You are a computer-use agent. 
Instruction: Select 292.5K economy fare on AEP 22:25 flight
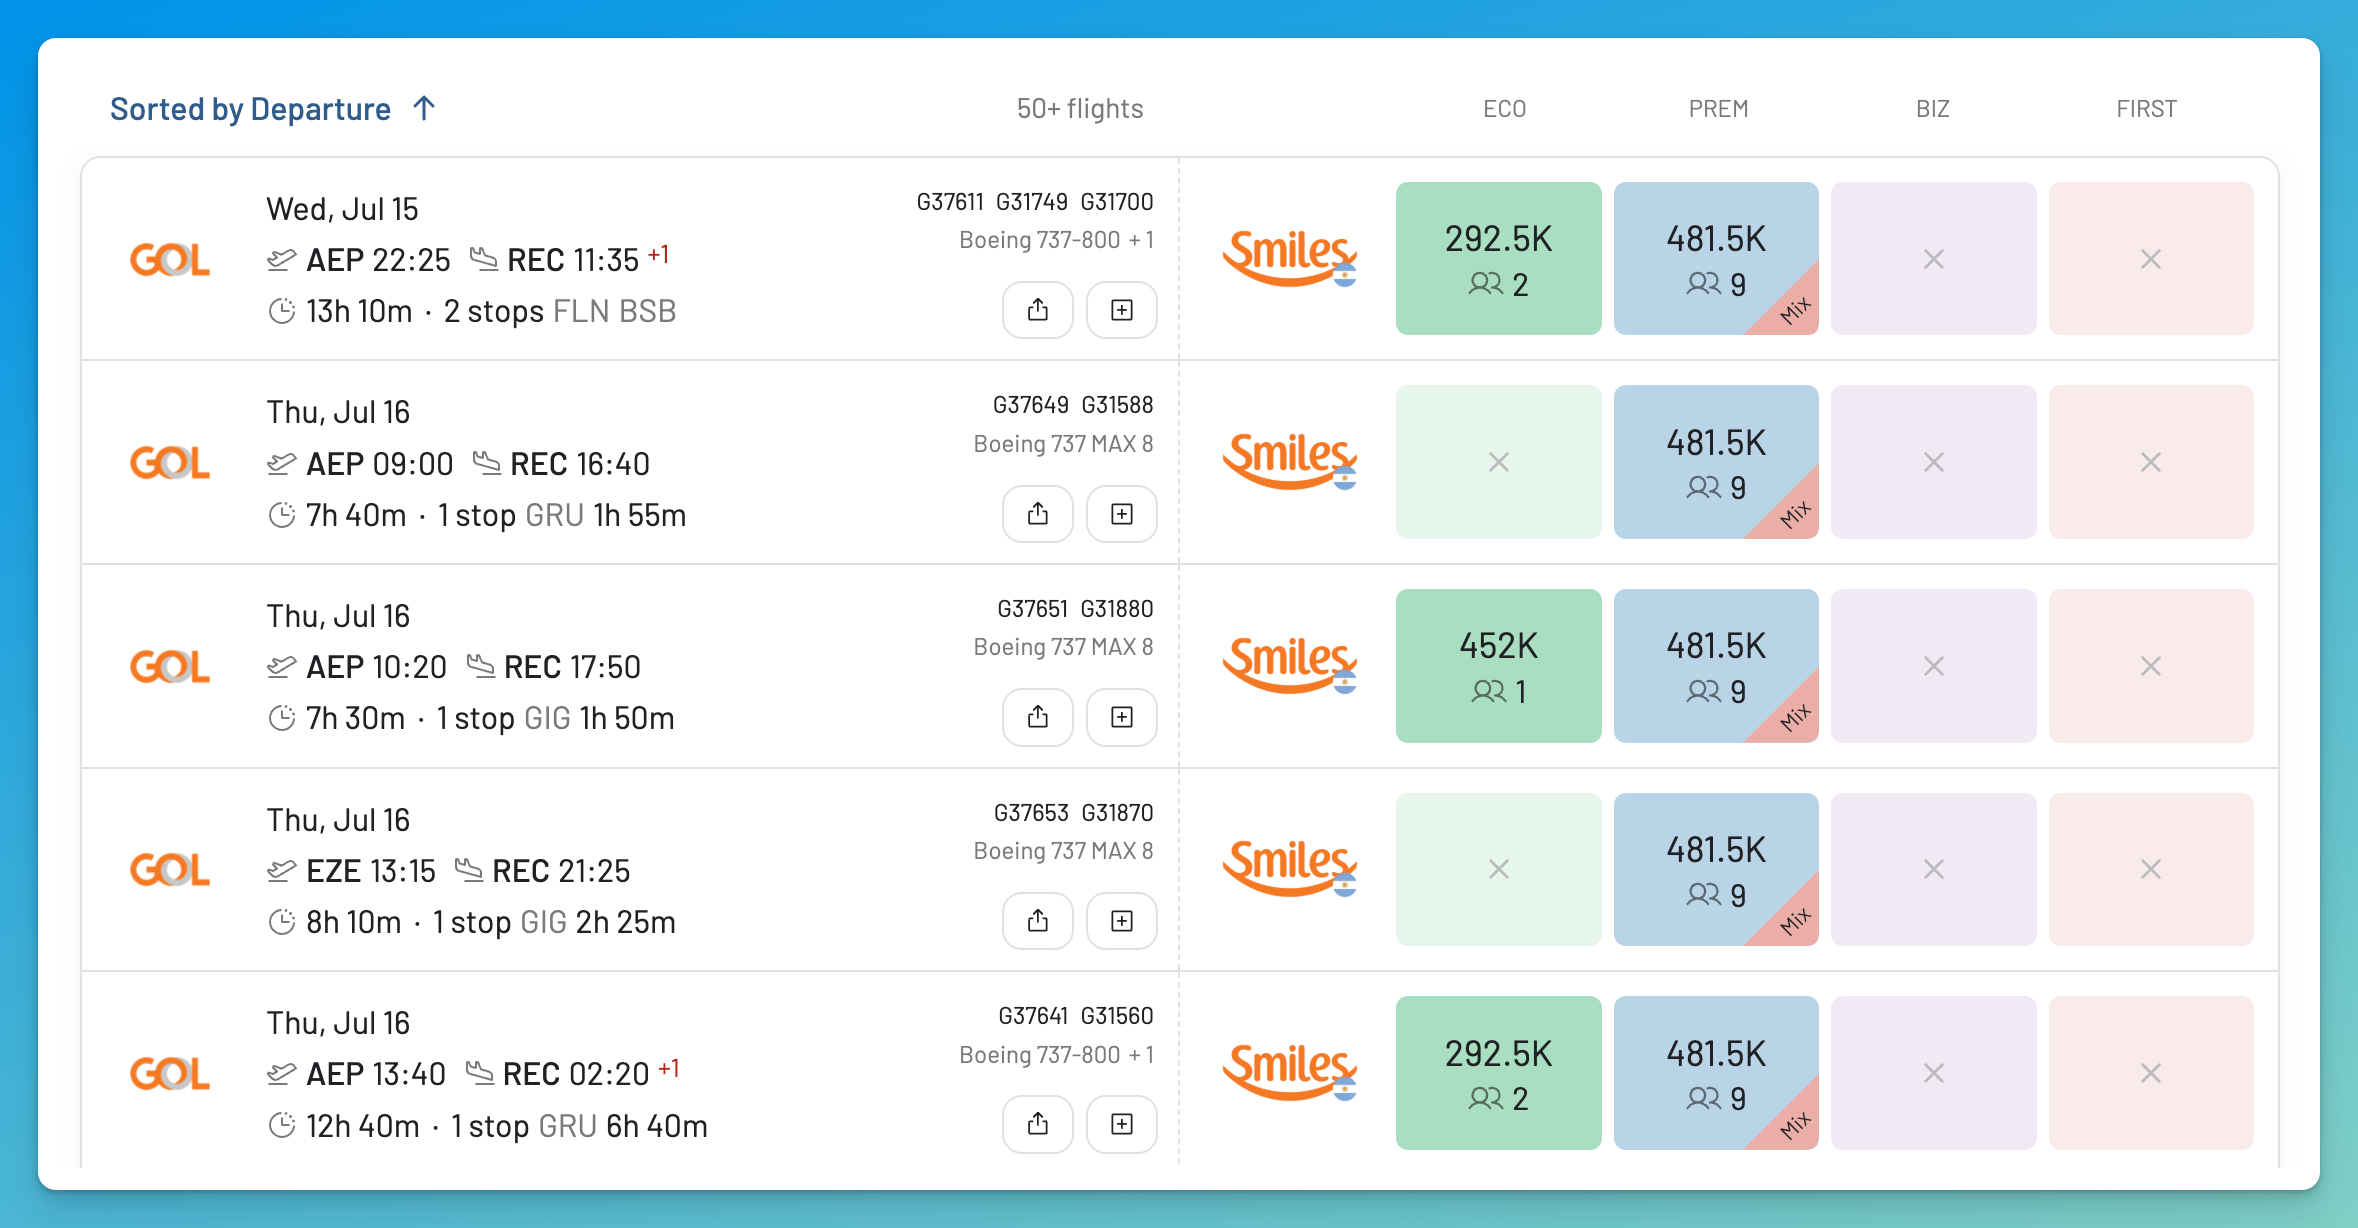coord(1499,258)
